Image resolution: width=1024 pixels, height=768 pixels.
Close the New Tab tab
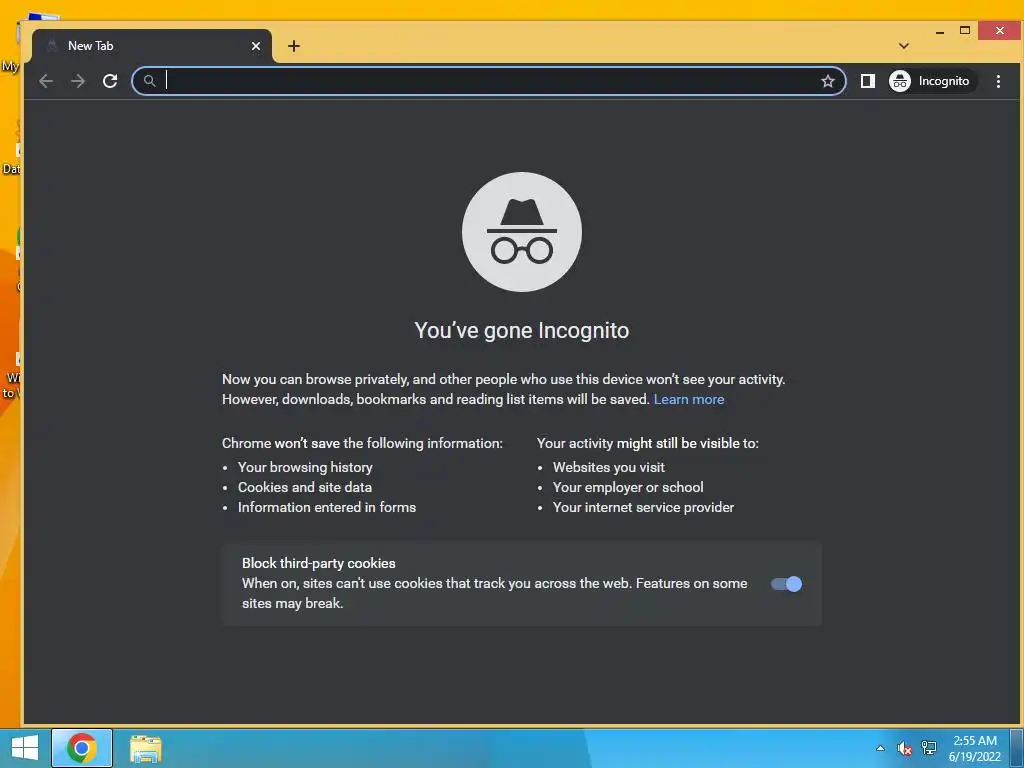256,46
